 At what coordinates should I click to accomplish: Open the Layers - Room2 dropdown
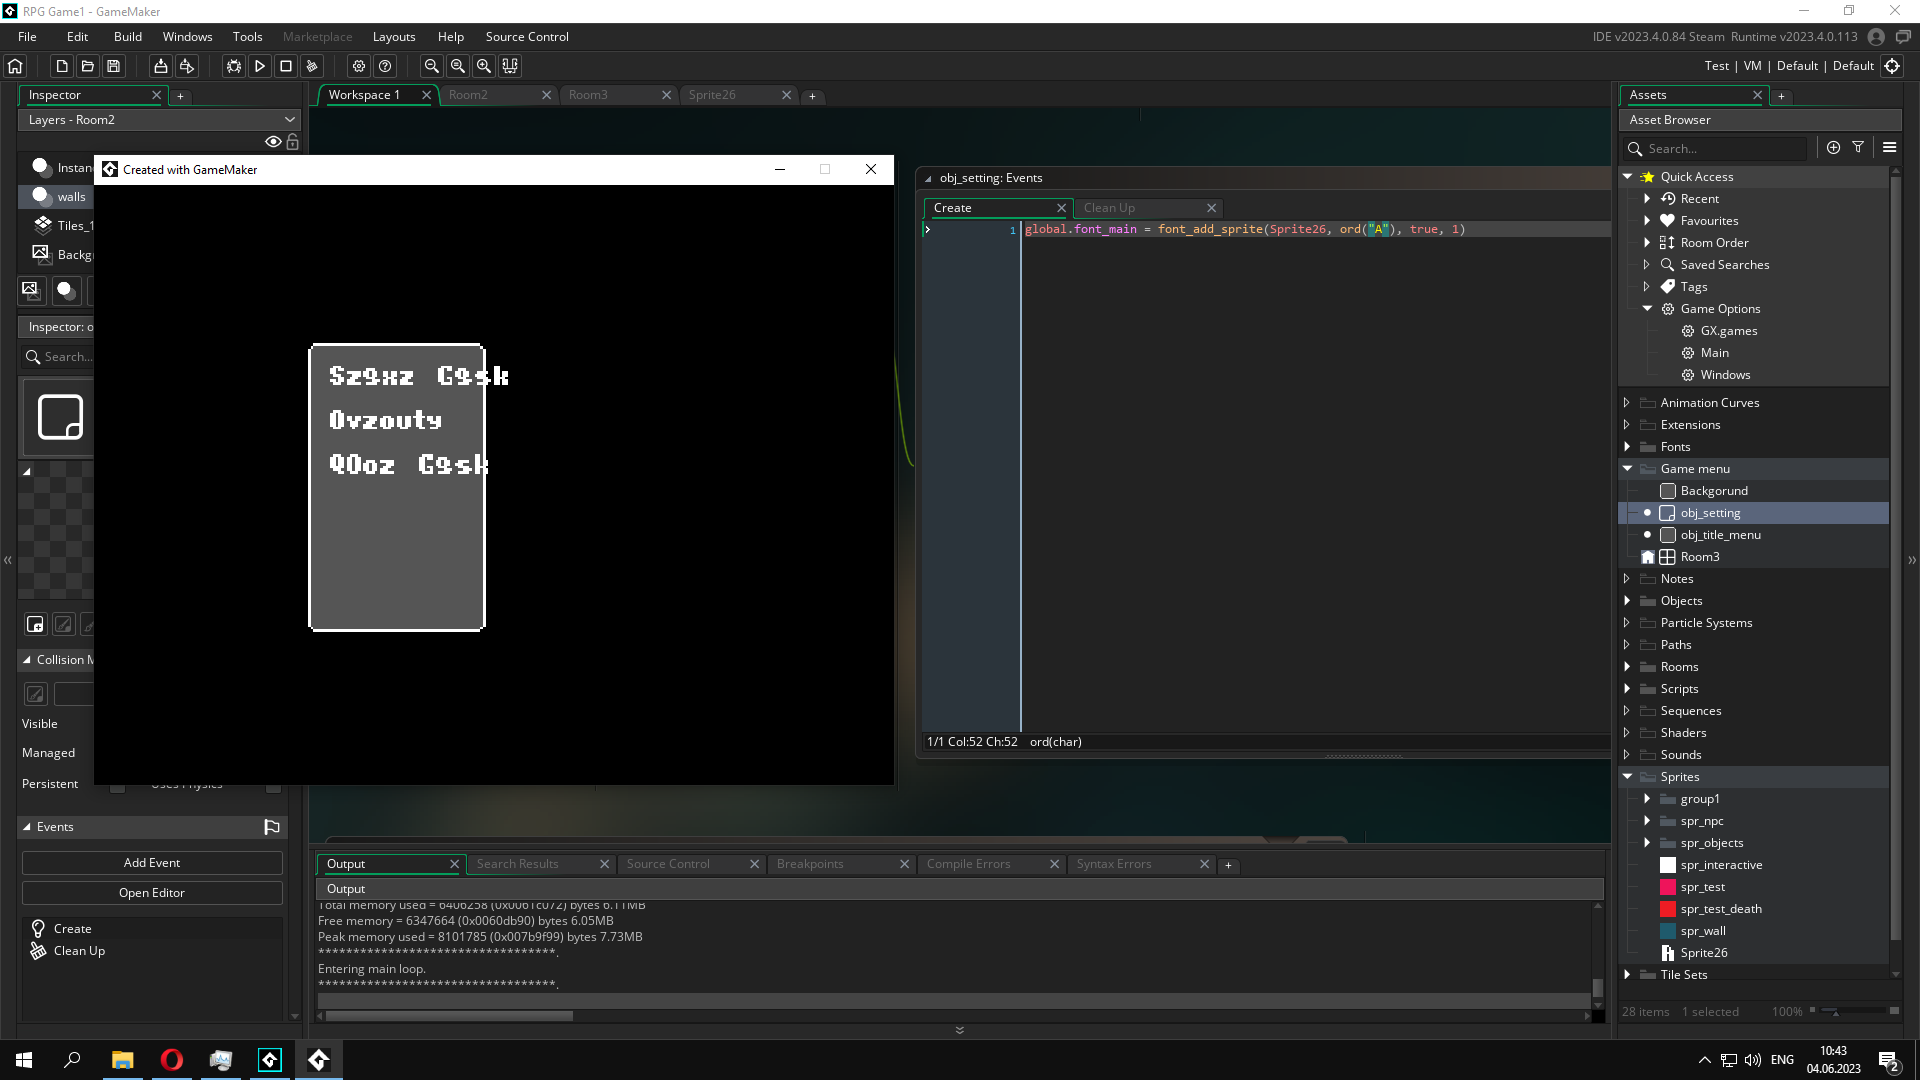click(x=159, y=120)
